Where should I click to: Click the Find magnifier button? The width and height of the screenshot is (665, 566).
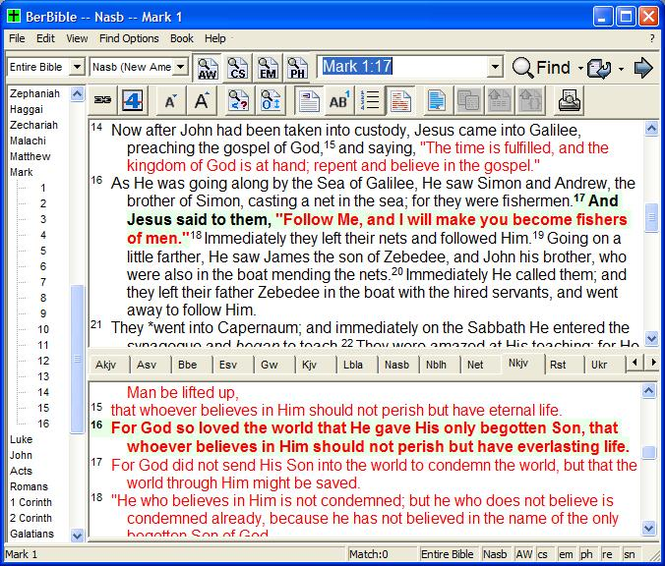coord(541,67)
